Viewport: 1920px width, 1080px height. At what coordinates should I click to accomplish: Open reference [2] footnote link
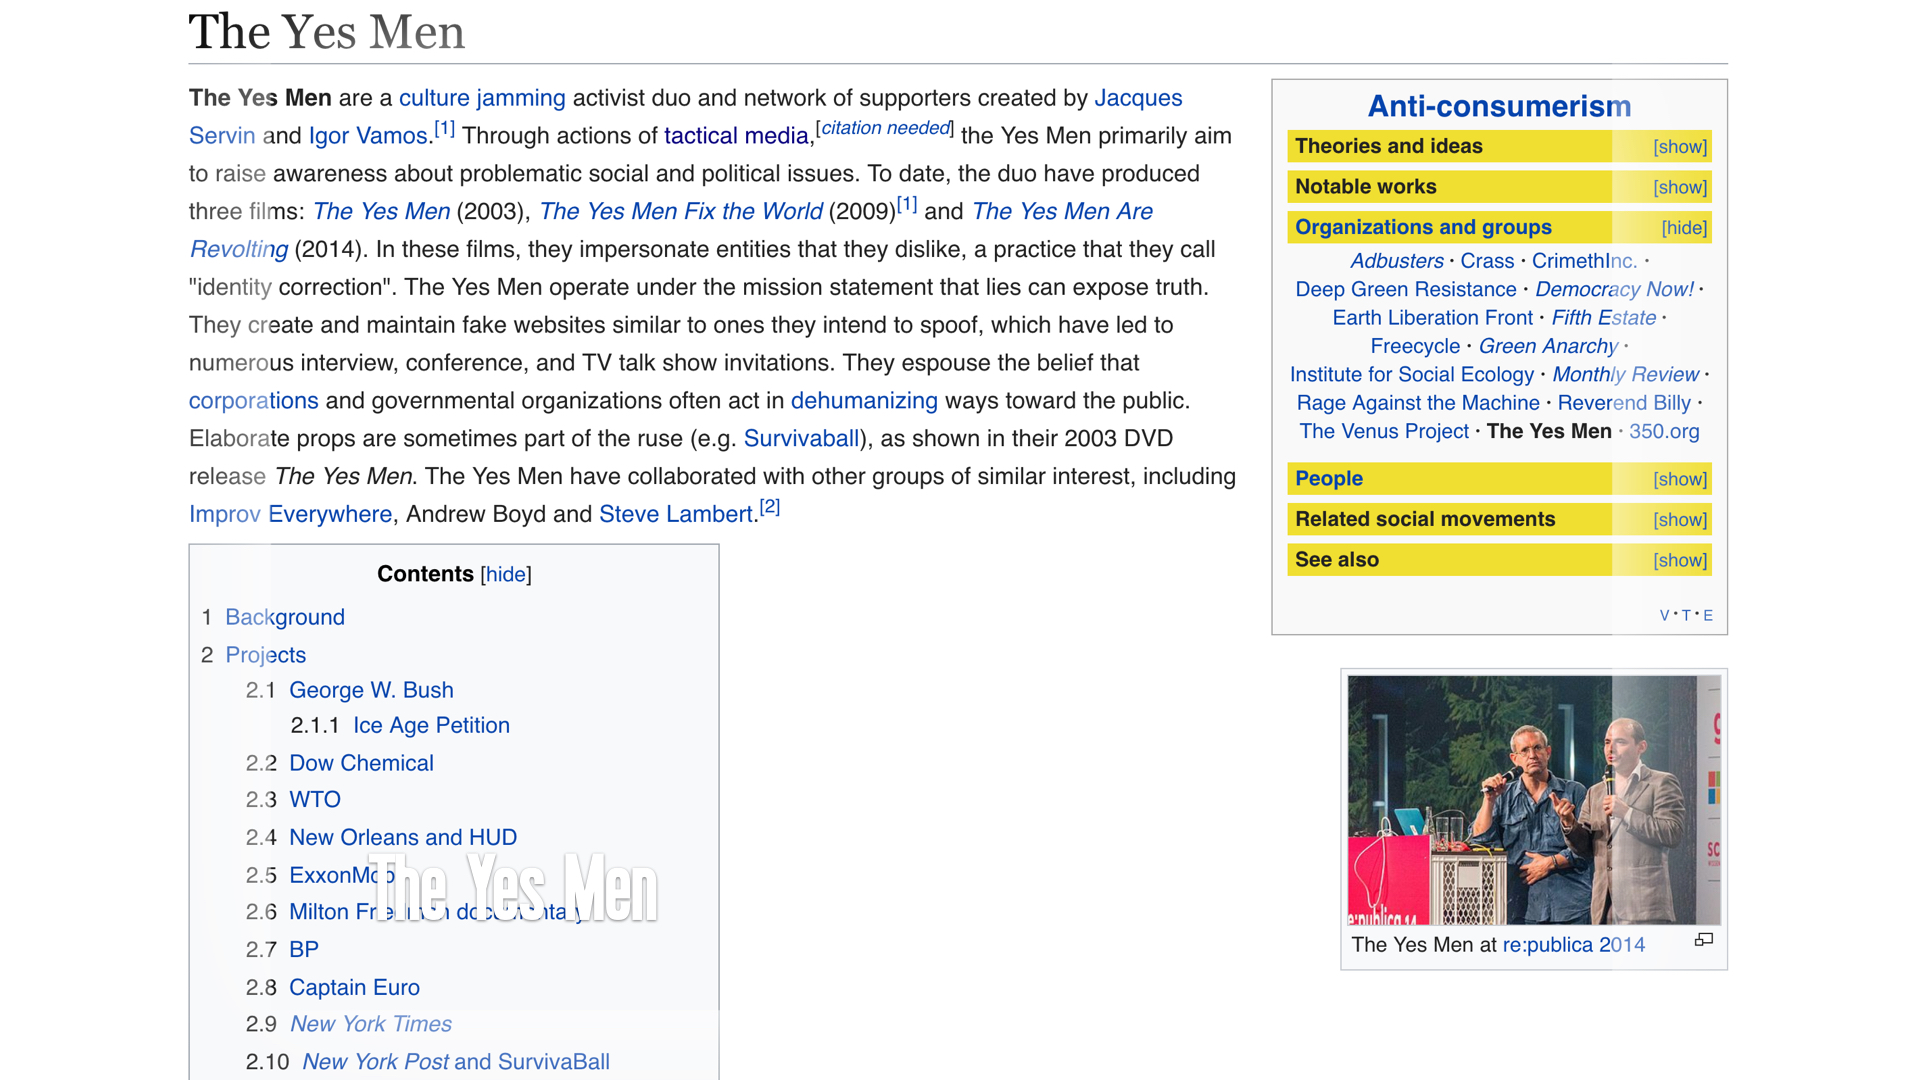[x=770, y=507]
